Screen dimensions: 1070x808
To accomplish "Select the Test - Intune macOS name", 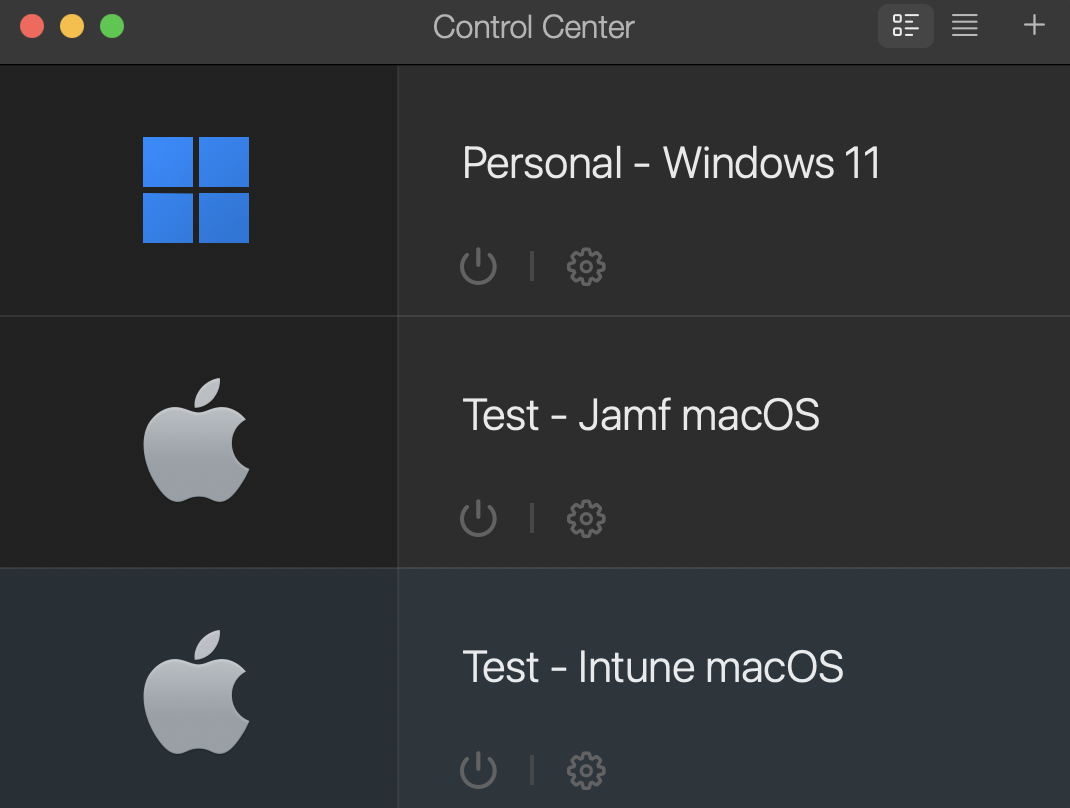I will [x=653, y=667].
